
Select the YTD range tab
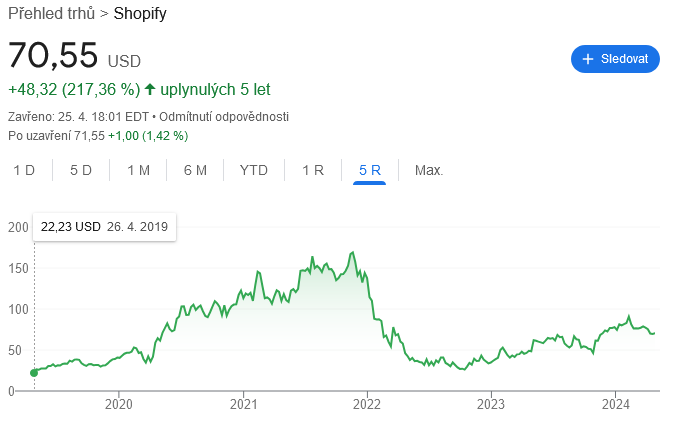254,170
